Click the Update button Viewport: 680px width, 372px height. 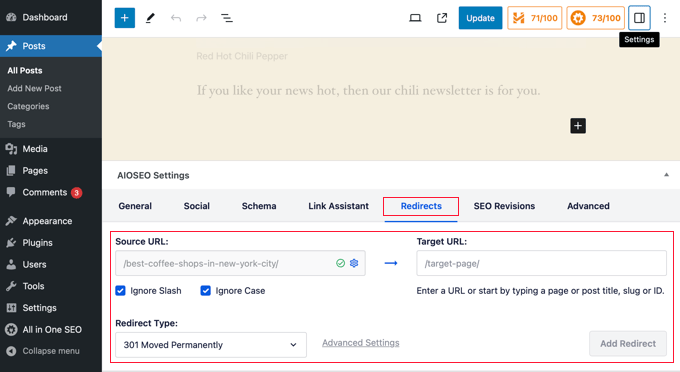tap(480, 18)
